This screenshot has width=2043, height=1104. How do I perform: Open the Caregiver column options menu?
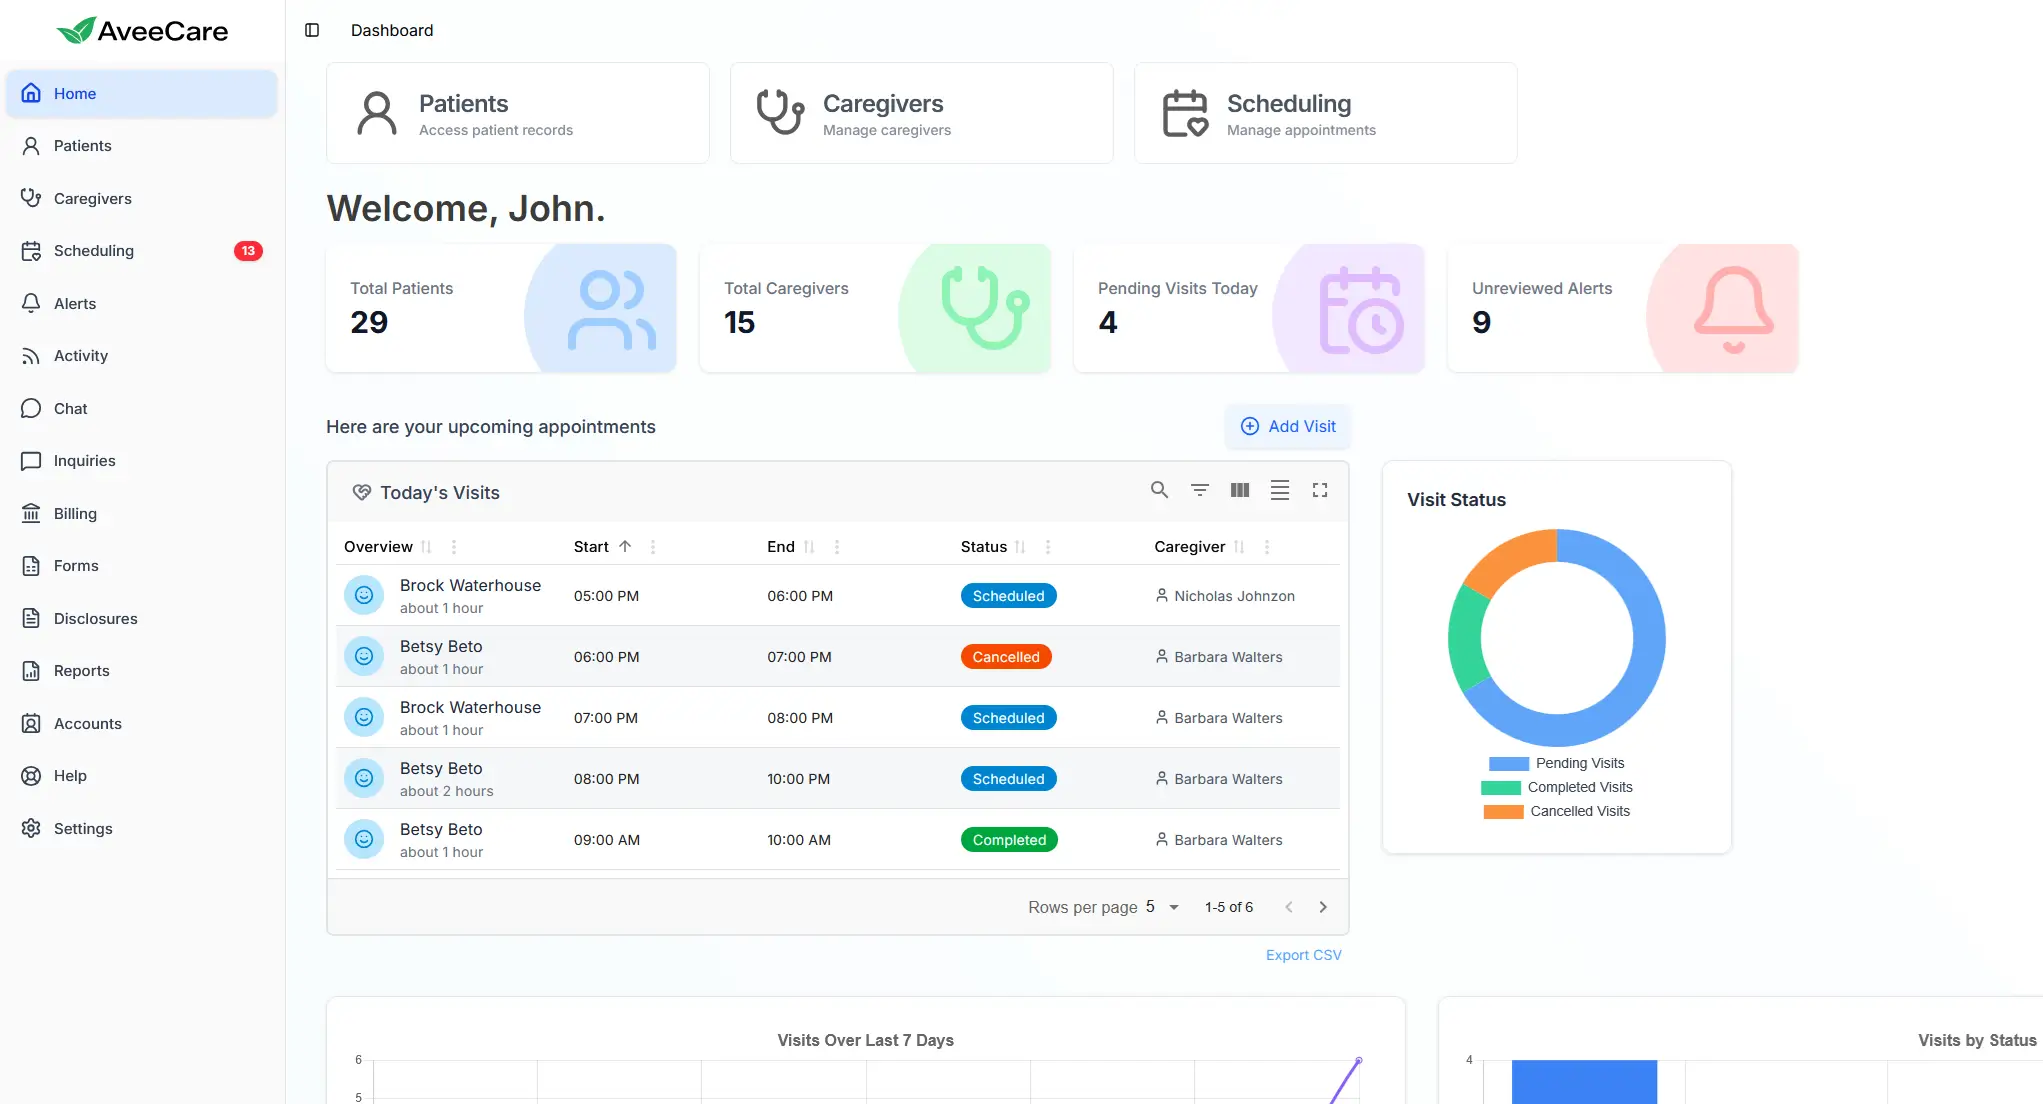tap(1266, 547)
